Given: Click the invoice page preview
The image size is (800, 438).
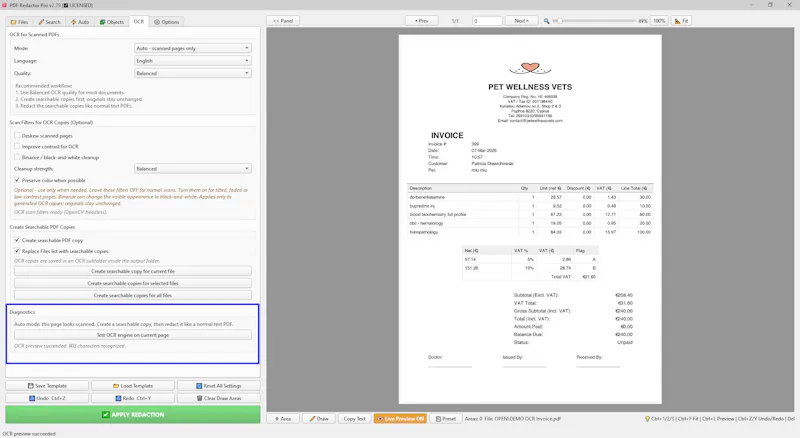Looking at the screenshot, I should tap(530, 220).
